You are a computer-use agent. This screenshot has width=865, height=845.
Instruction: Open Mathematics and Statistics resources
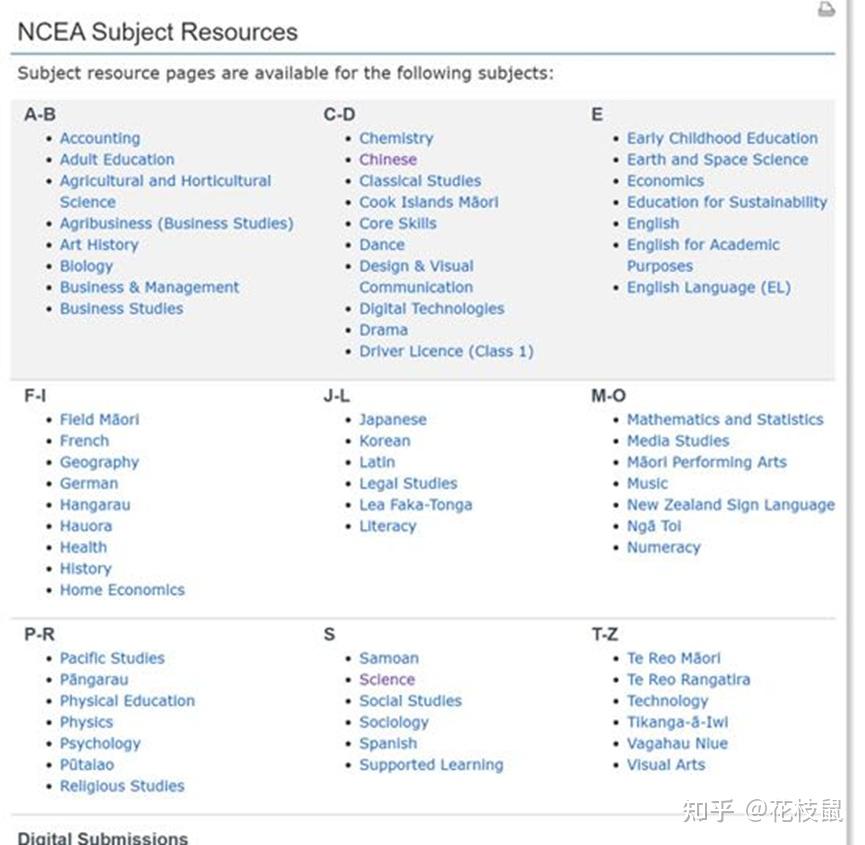(x=726, y=419)
